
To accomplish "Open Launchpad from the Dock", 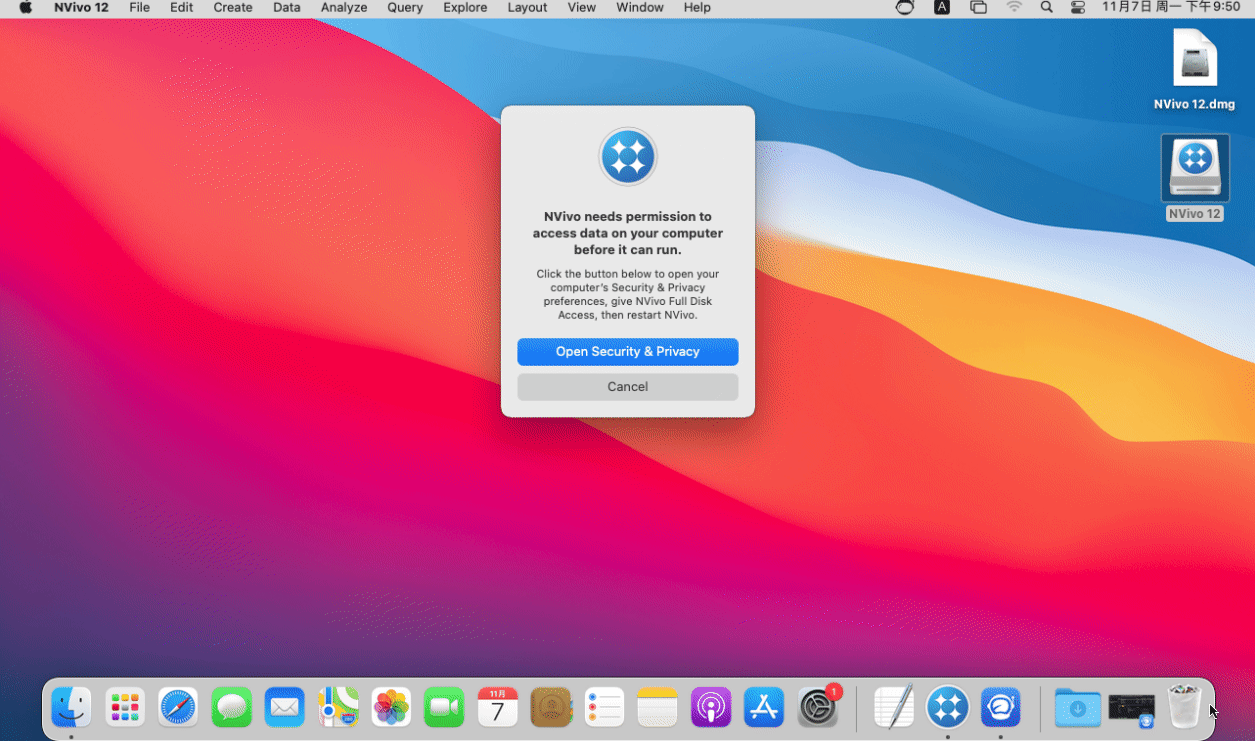I will [x=125, y=708].
